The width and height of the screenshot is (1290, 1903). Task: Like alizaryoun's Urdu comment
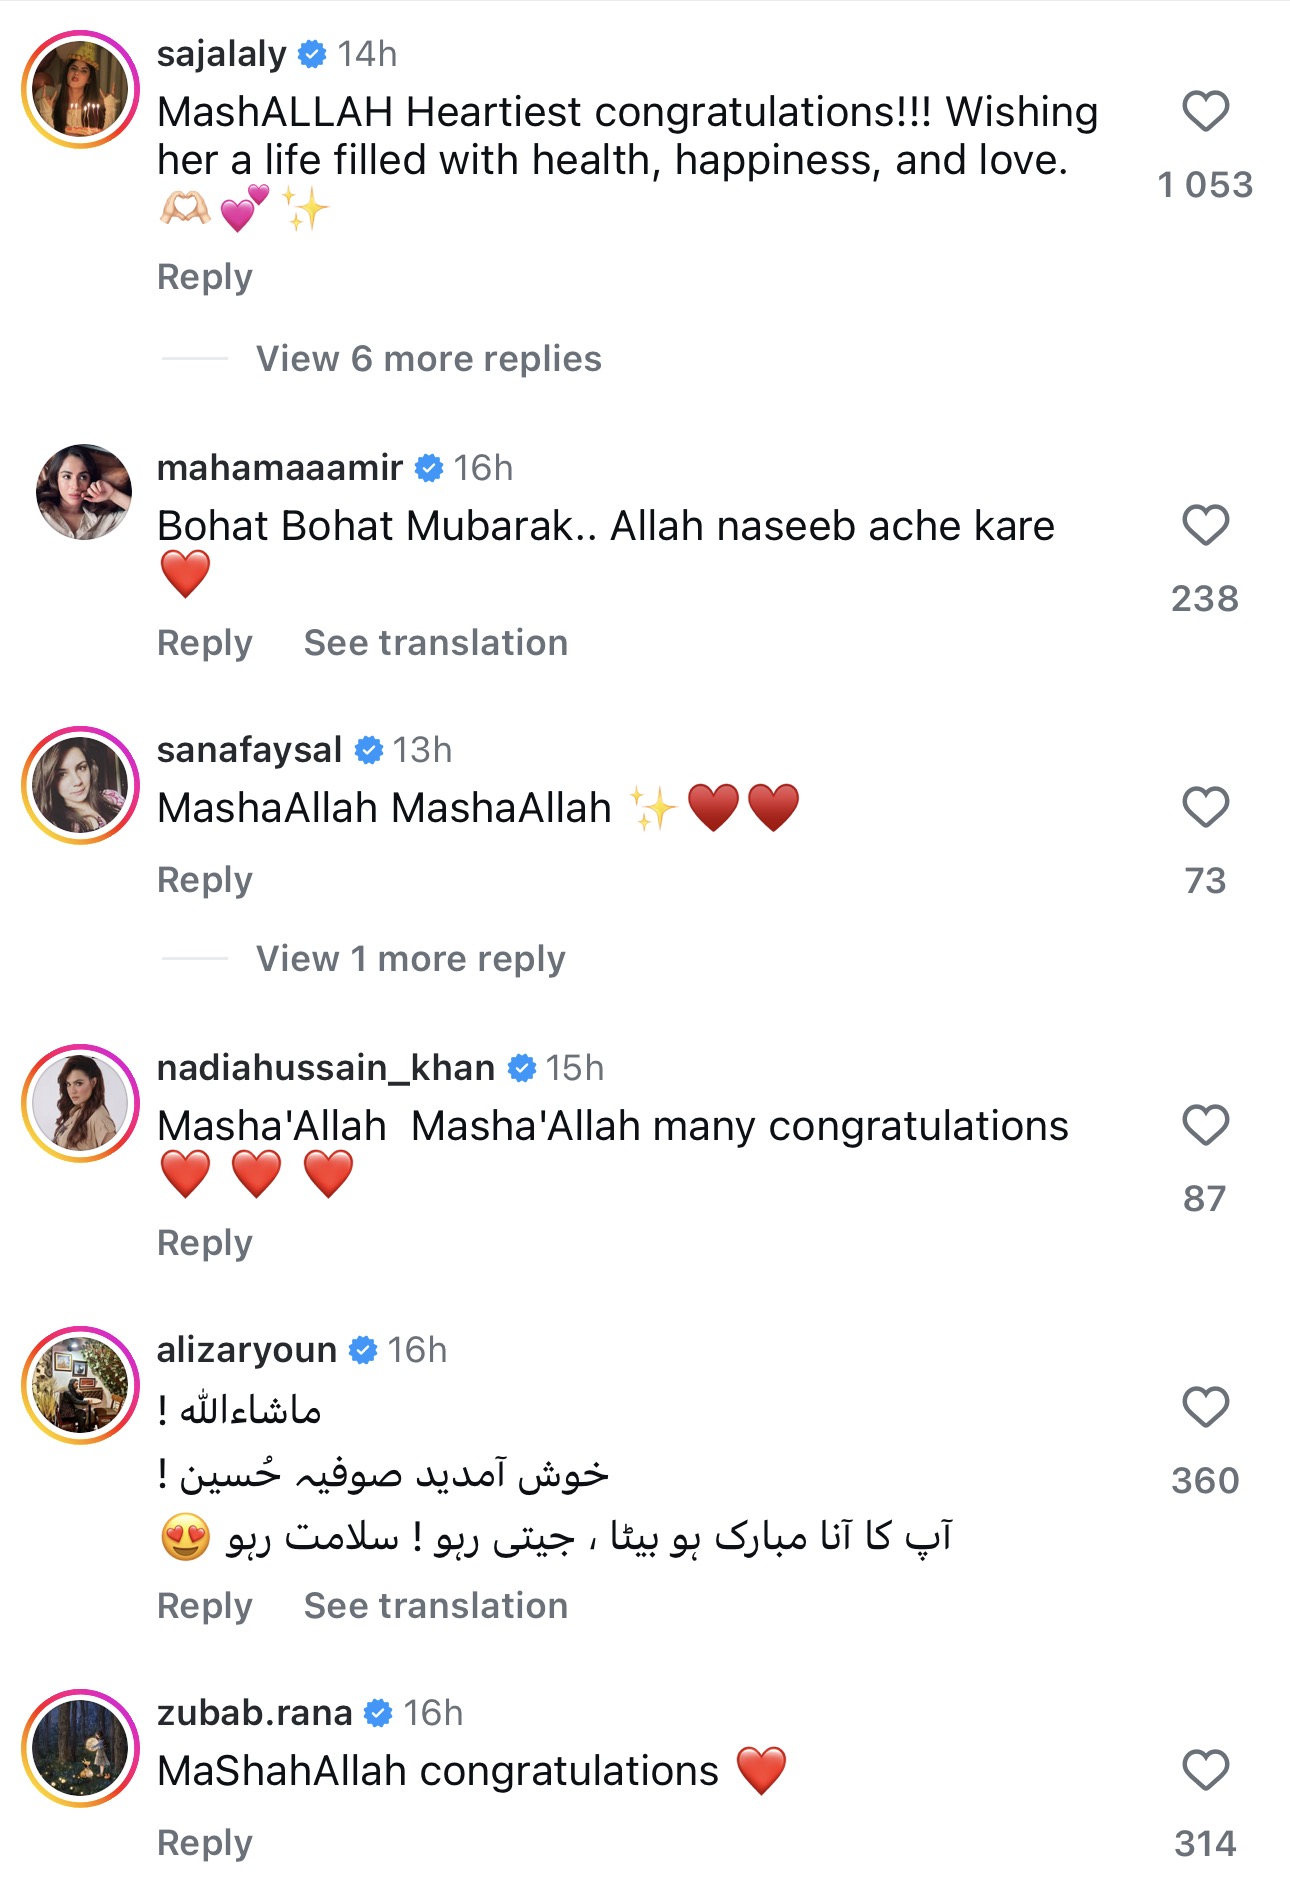click(x=1205, y=1407)
